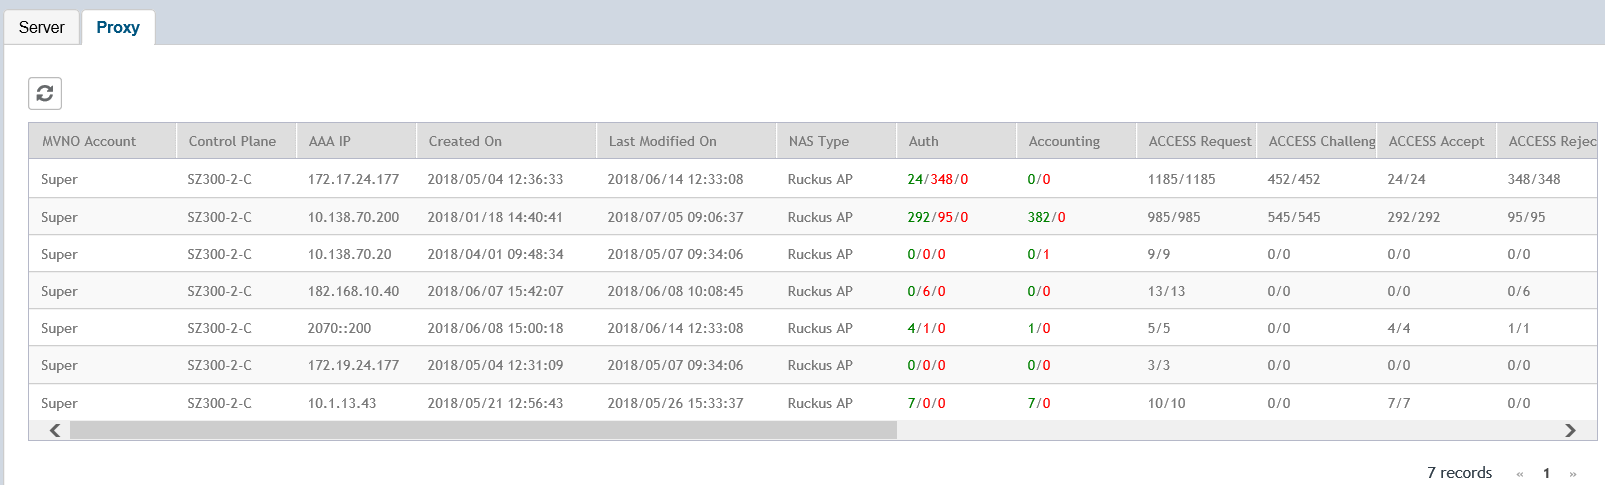
Task: Click the refresh icon button
Action: click(45, 93)
